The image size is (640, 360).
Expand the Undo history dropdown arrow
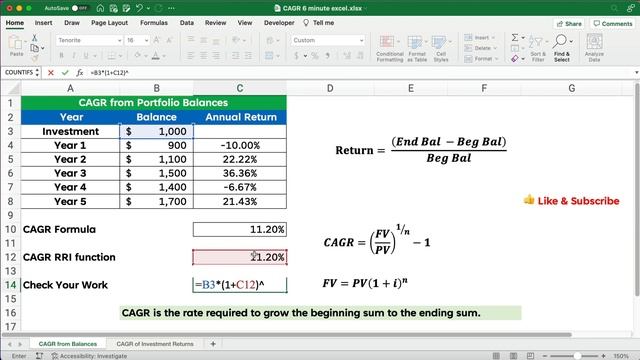(148, 8)
